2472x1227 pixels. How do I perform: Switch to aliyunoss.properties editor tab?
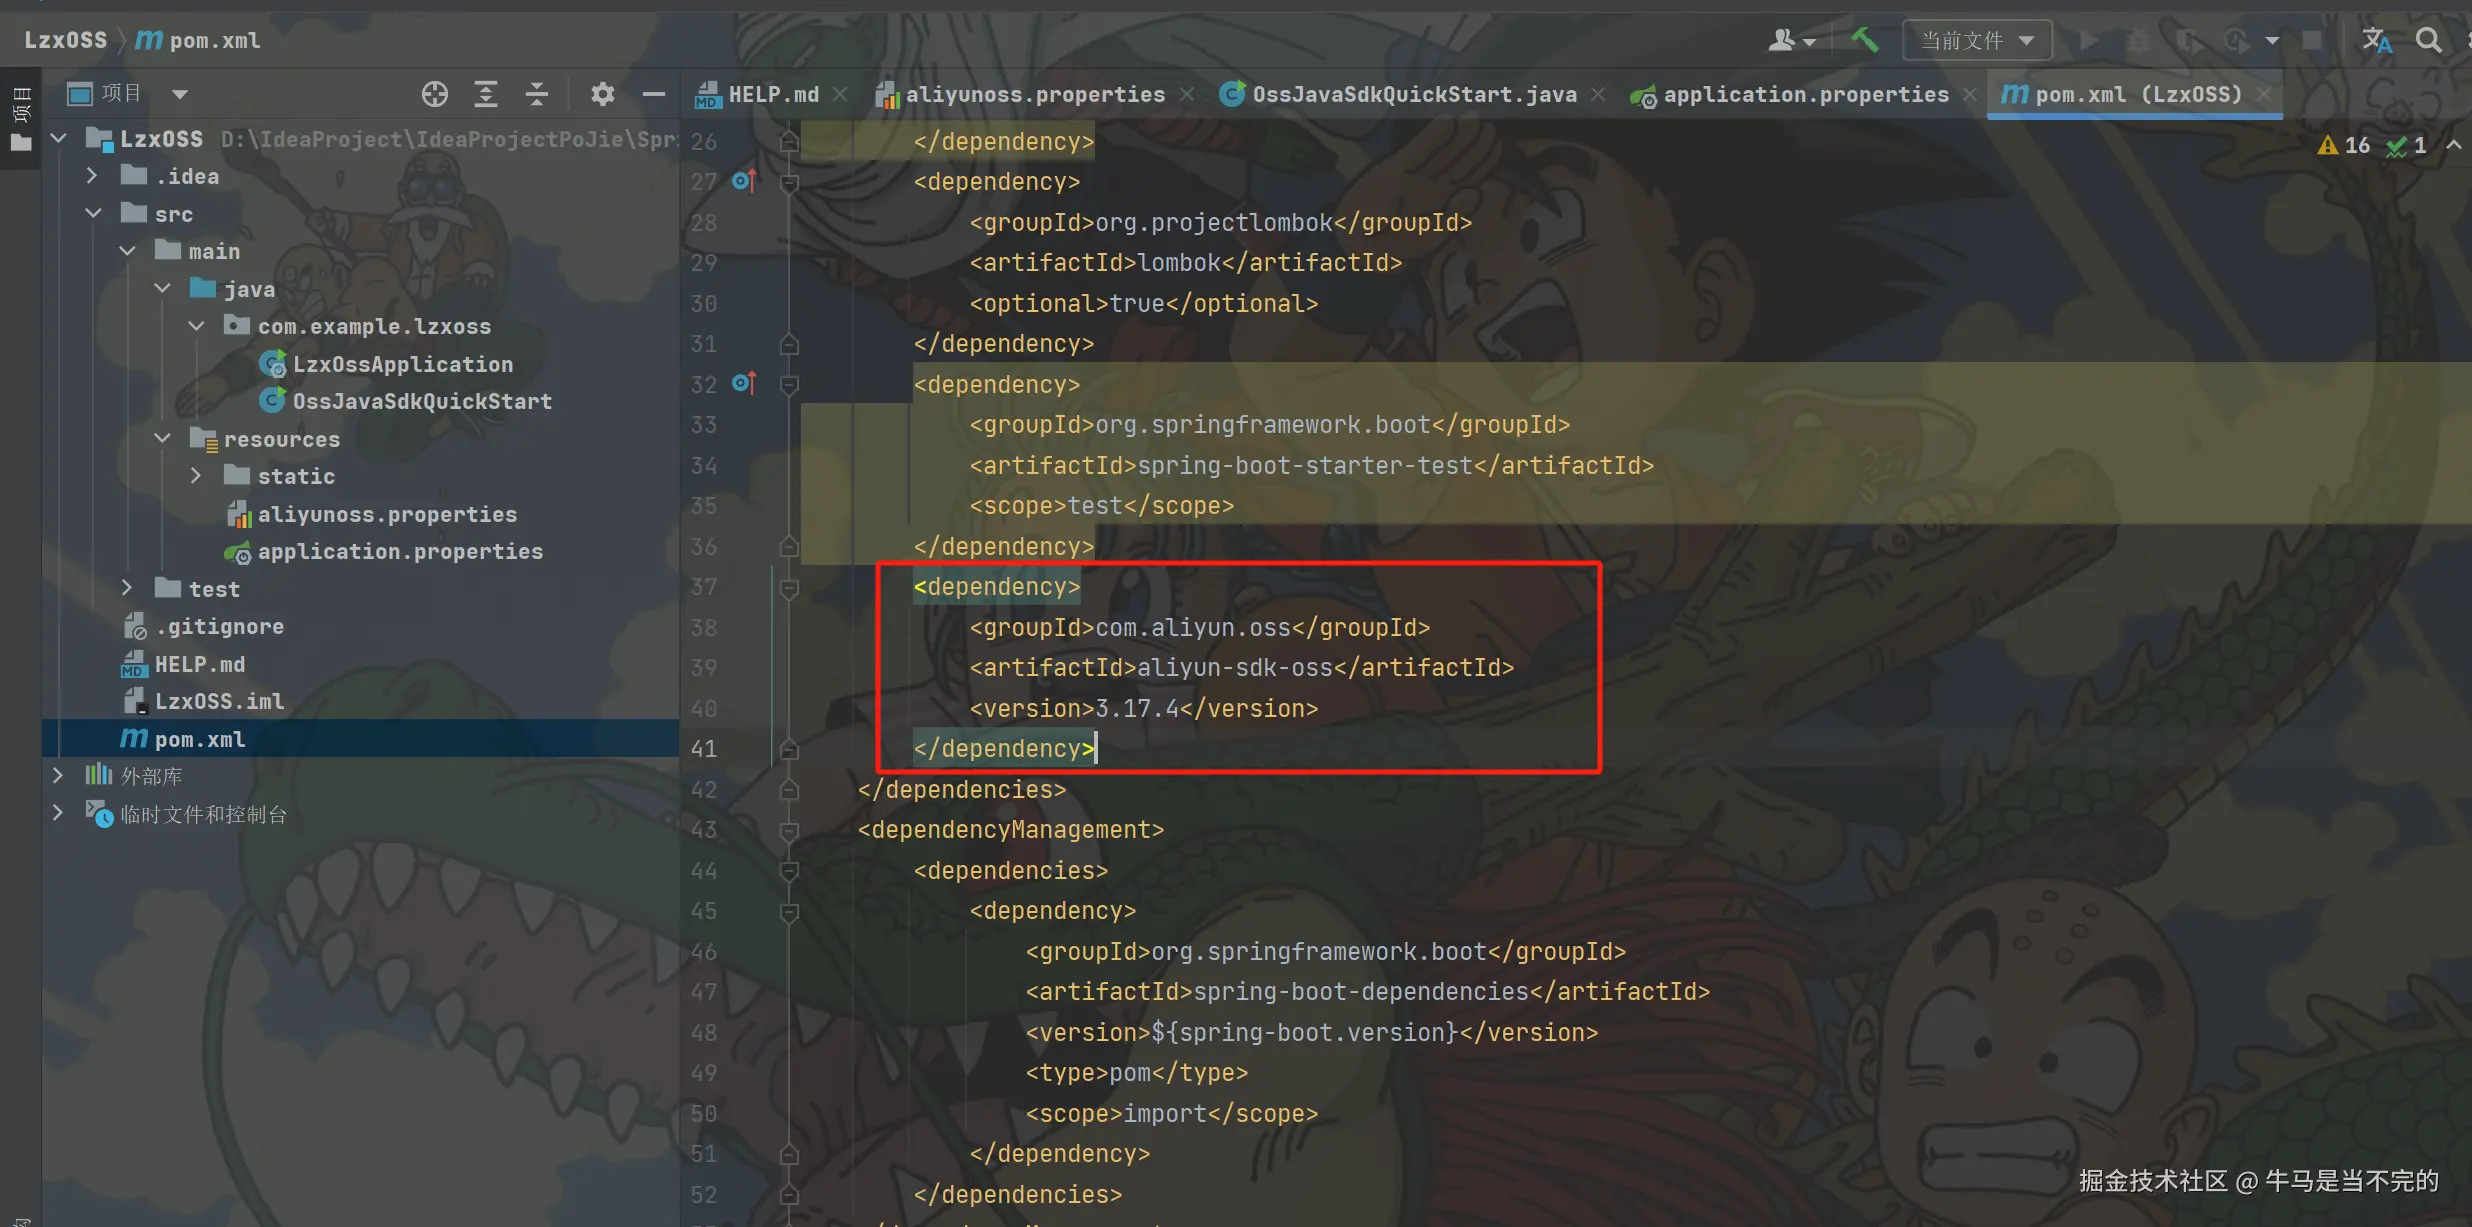(1034, 94)
